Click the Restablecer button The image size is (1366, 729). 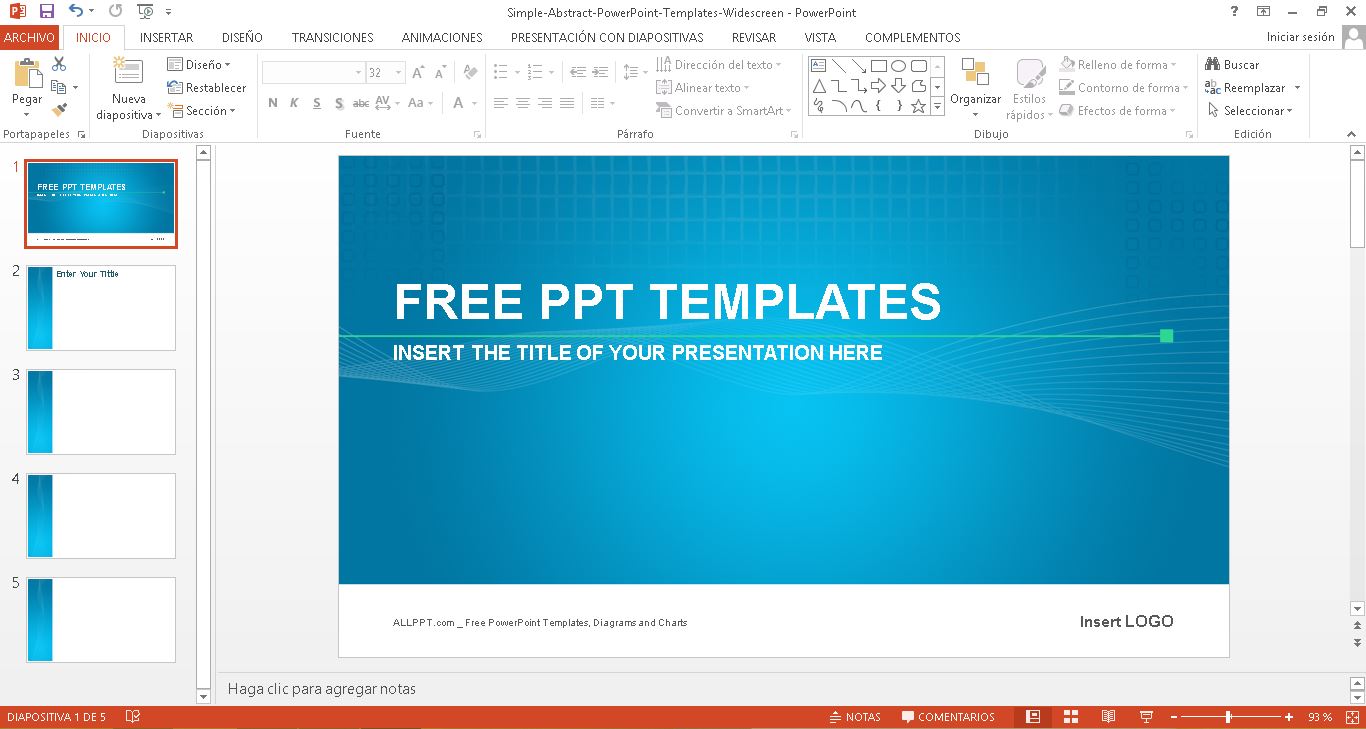click(207, 87)
